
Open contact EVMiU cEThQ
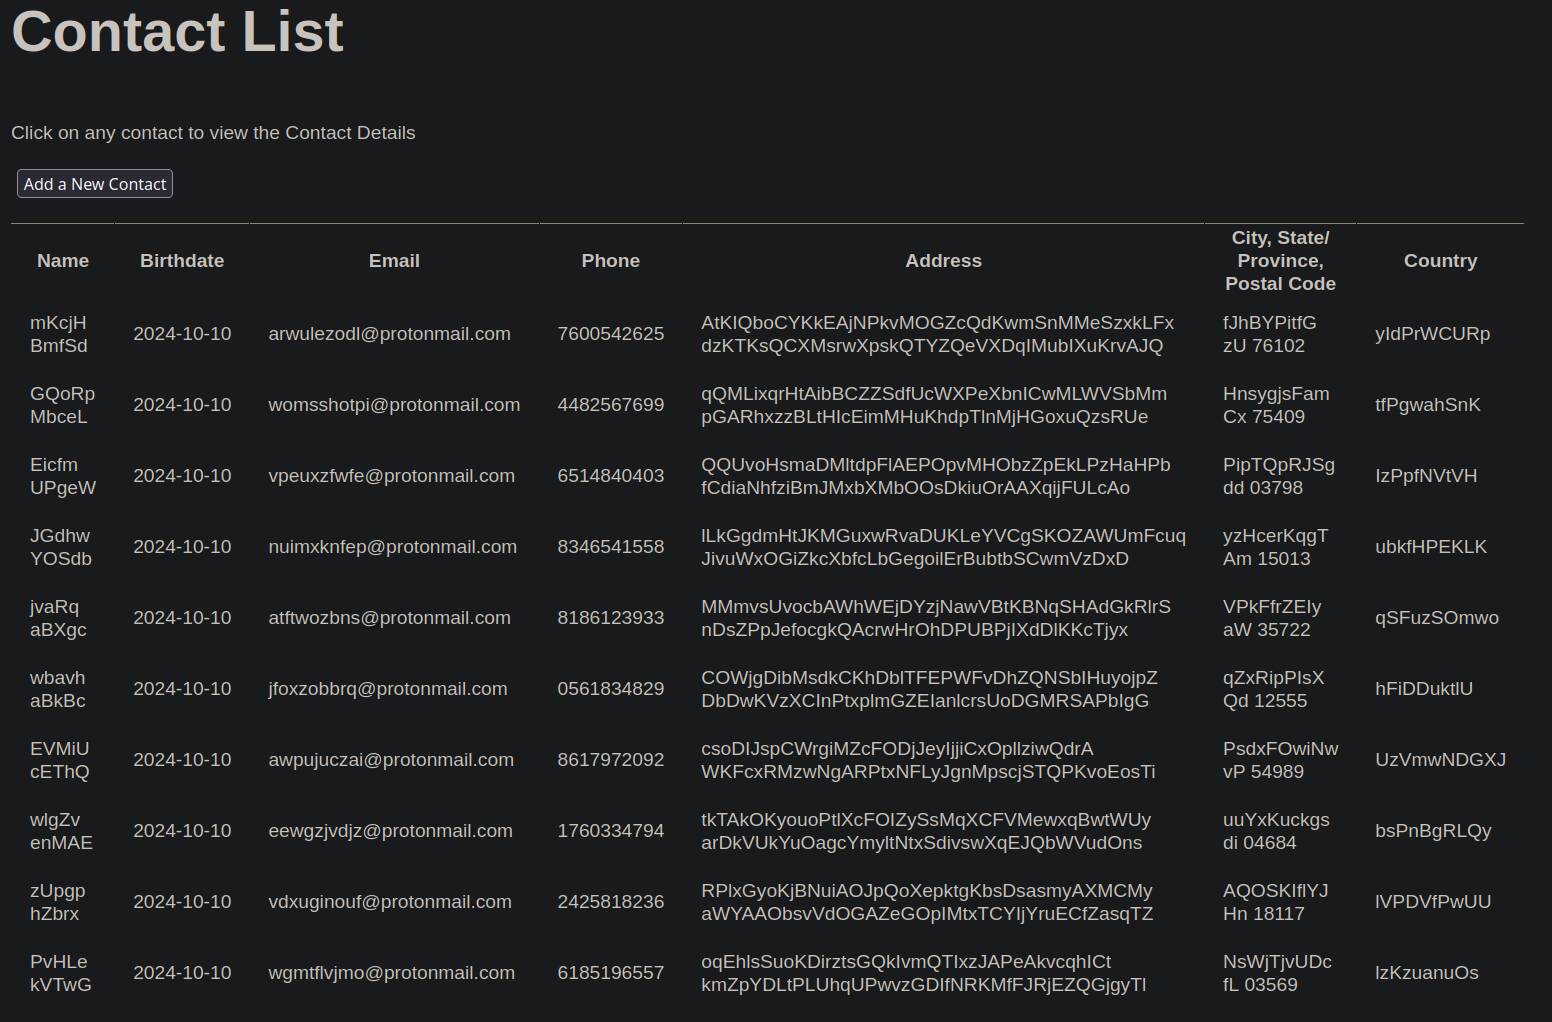(60, 760)
